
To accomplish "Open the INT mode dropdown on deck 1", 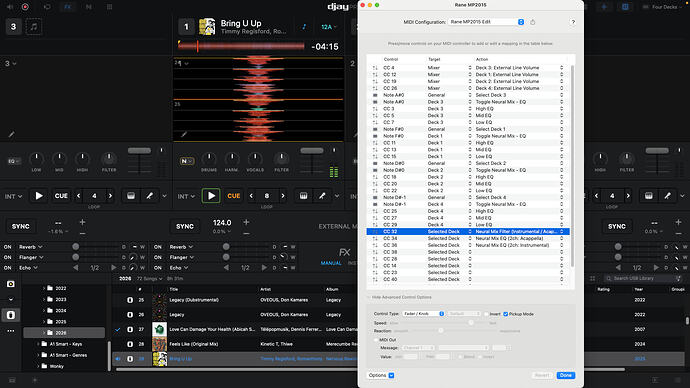I will pyautogui.click(x=186, y=196).
